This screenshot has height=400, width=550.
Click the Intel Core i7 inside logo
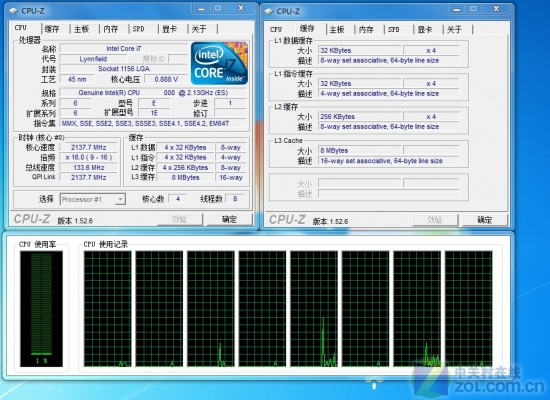(x=219, y=63)
